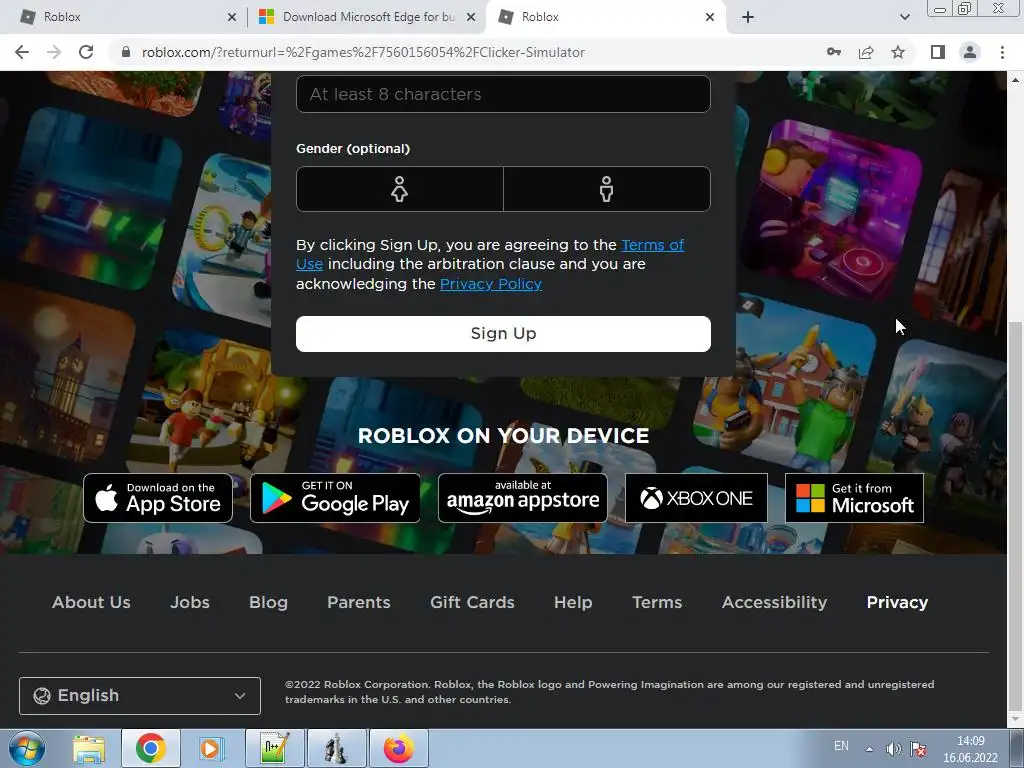Screen dimensions: 1024x768
Task: Open the Blog footer link
Action: tap(268, 602)
